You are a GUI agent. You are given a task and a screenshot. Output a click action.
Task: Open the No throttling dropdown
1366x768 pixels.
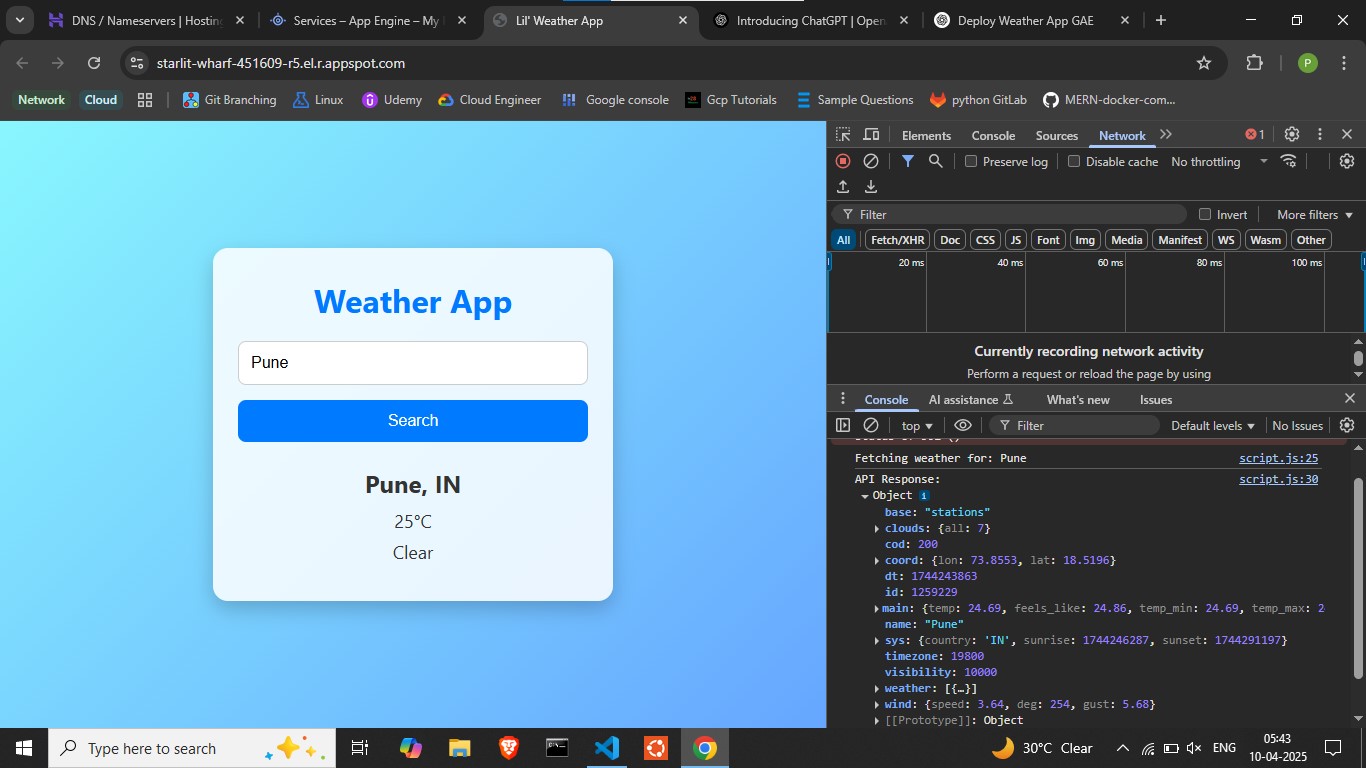click(1218, 161)
